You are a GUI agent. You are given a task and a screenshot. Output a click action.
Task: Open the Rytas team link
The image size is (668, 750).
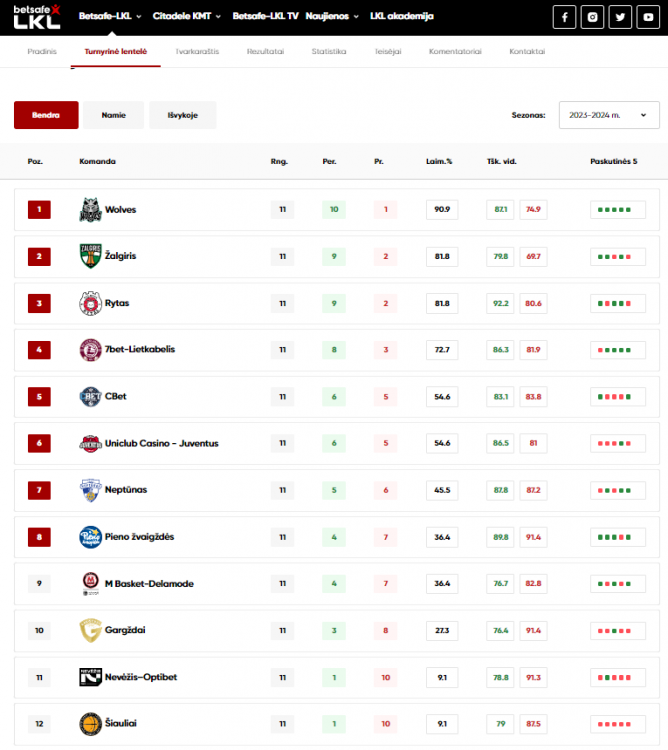coord(117,303)
